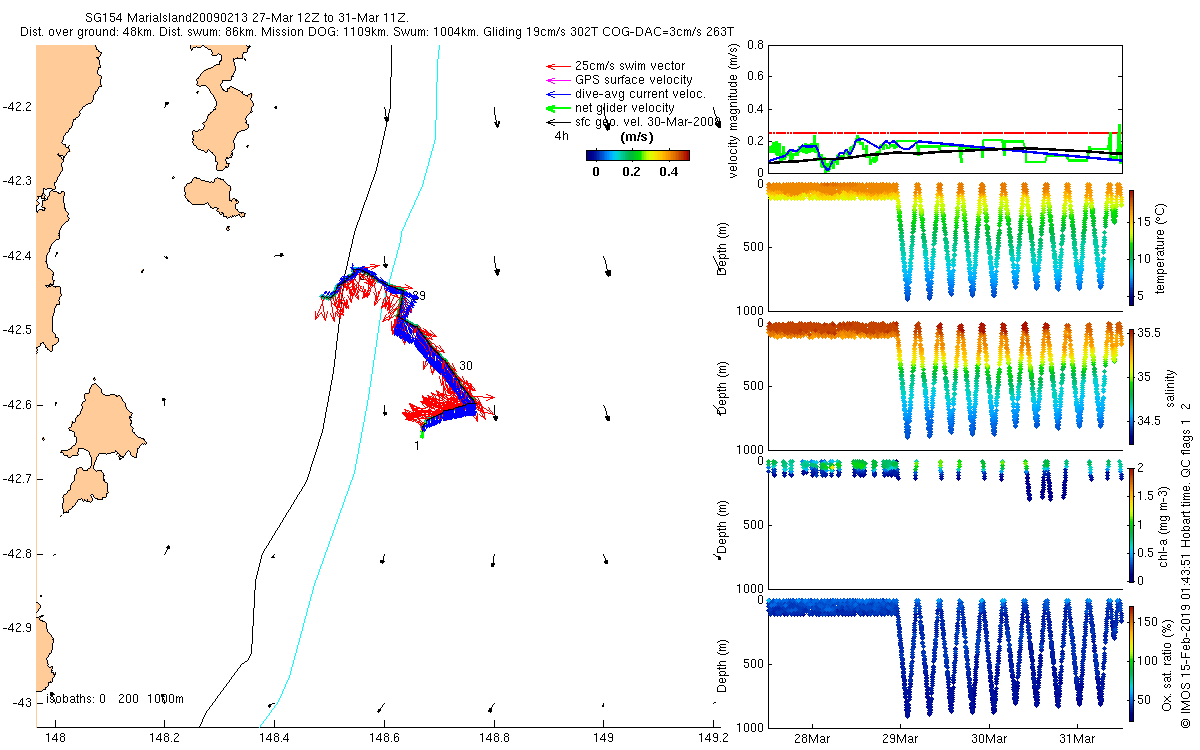
Task: Click the salinity colorbar
Action: pos(1132,386)
